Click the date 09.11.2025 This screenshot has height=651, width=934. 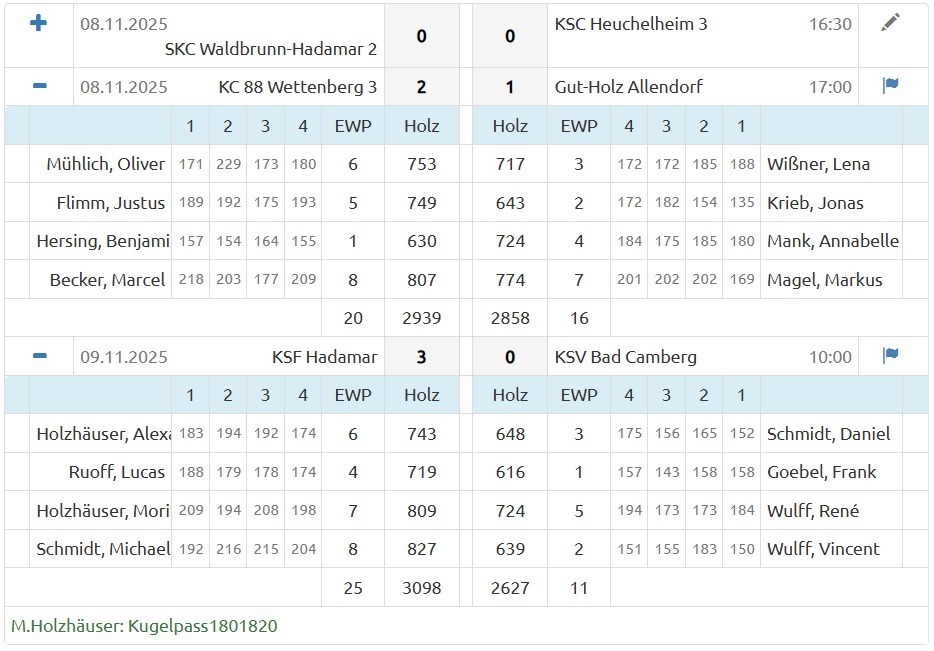pyautogui.click(x=124, y=357)
